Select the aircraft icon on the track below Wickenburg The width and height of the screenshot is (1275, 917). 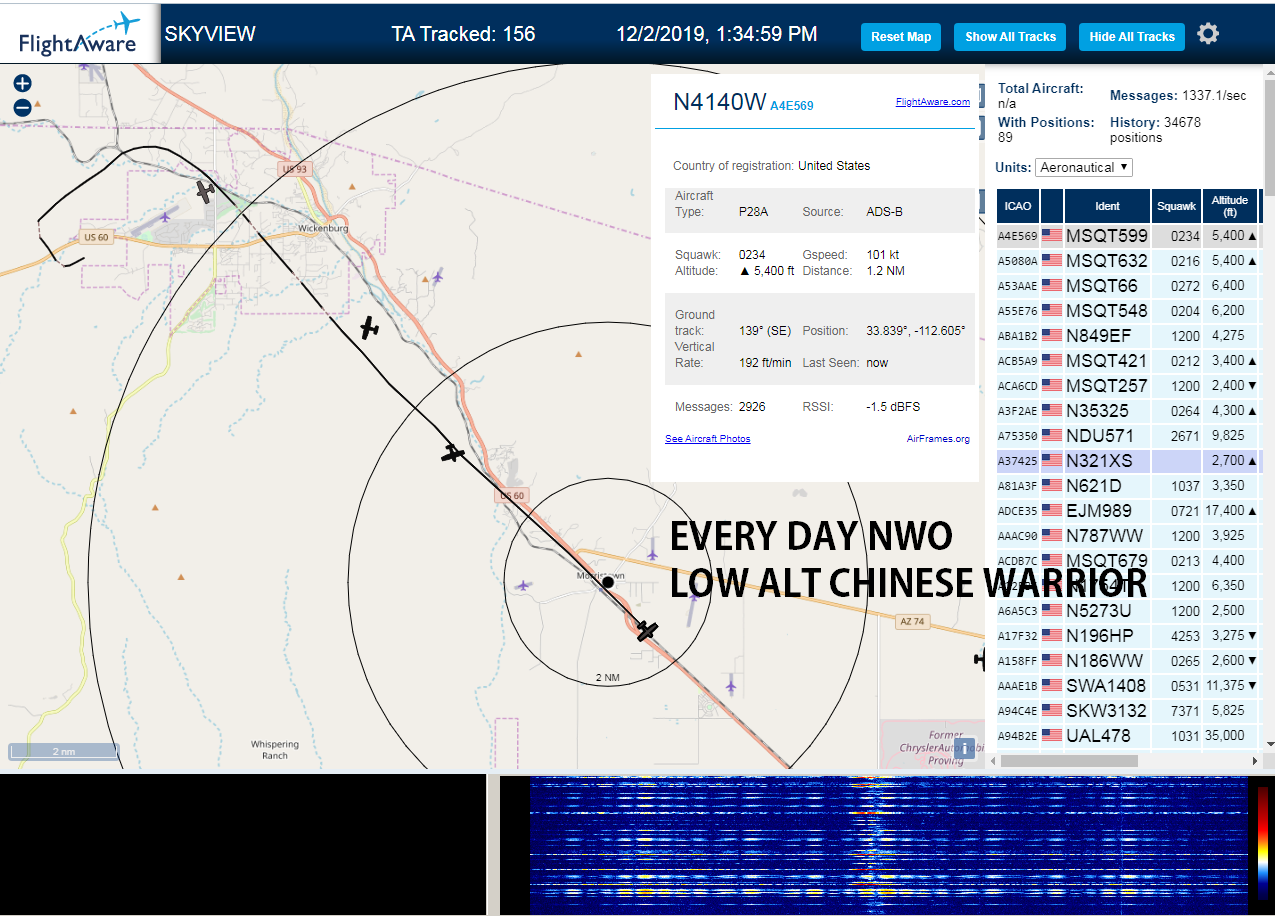click(369, 327)
